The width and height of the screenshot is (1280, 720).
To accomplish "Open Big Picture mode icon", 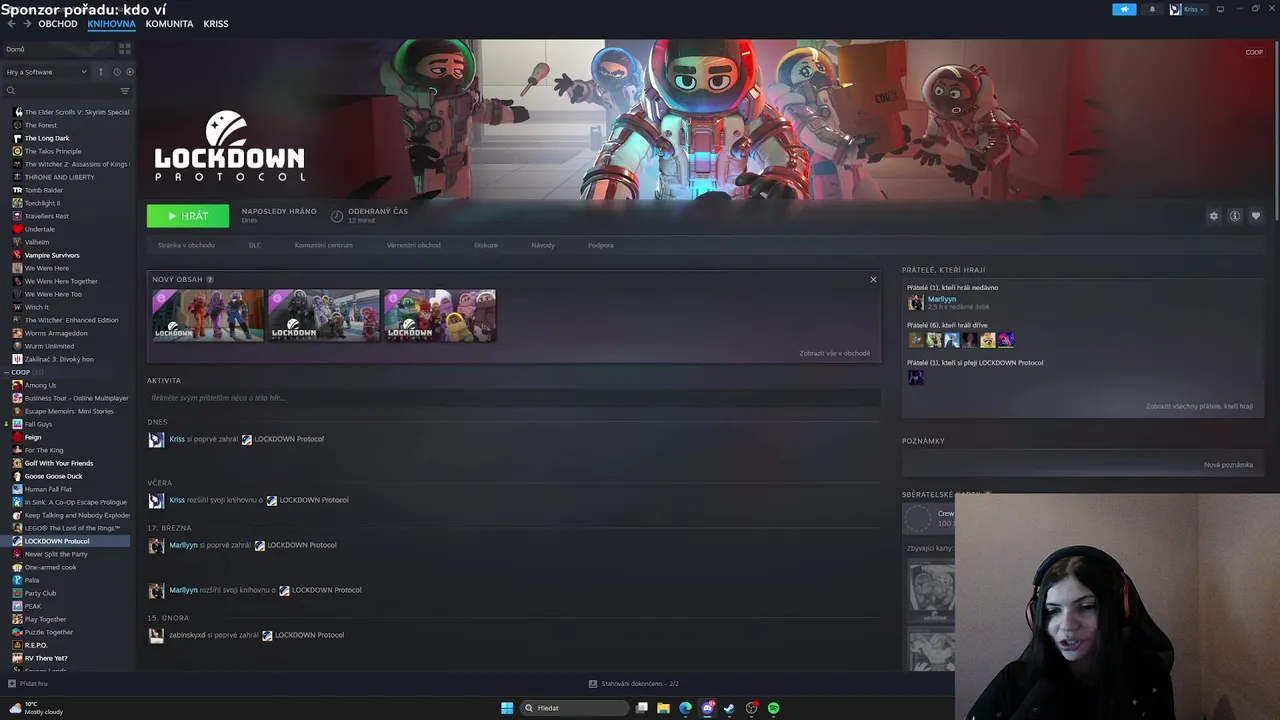I will tap(1220, 9).
